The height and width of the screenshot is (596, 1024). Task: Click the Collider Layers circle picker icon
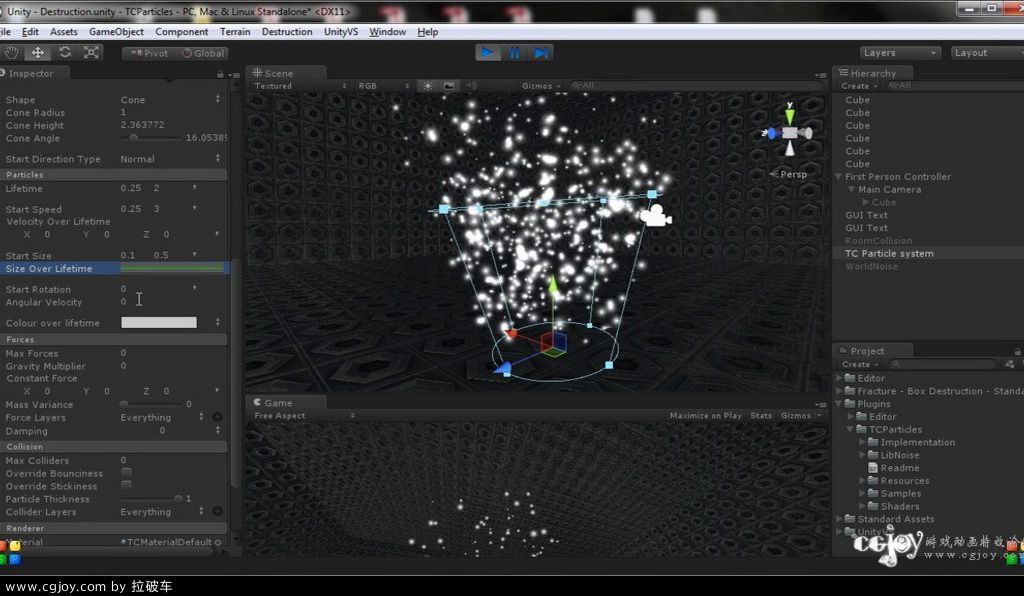tap(217, 512)
